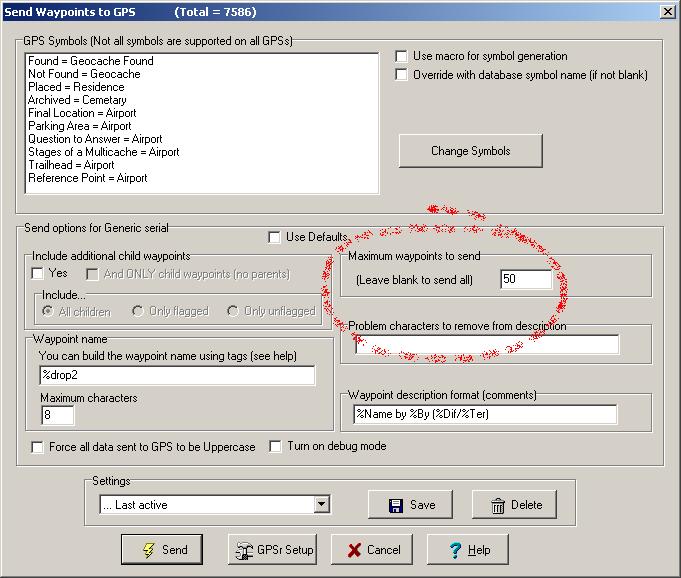Click the waypoint name tag field

coord(175,375)
